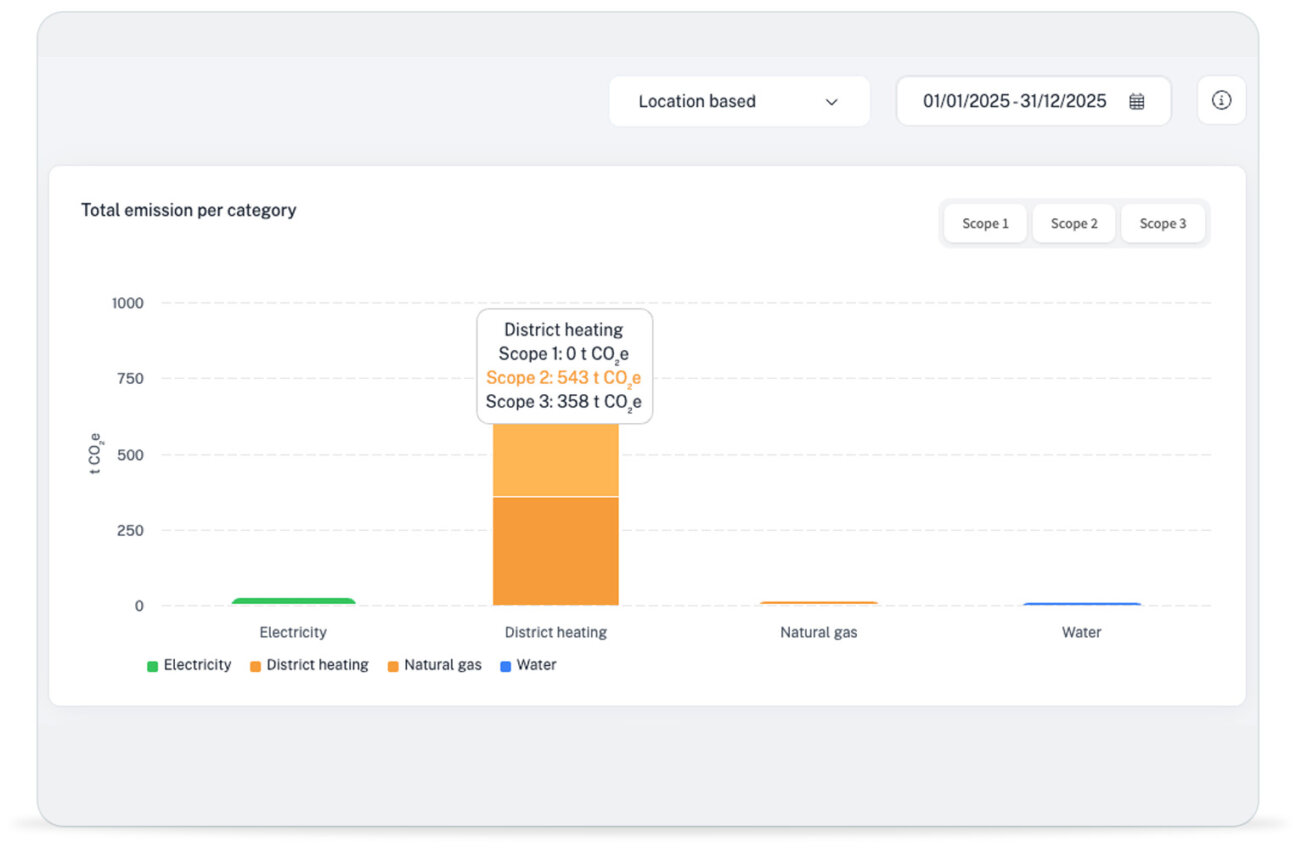Click the blue Water legend swatch
Image resolution: width=1296 pixels, height=858 pixels.
point(505,666)
